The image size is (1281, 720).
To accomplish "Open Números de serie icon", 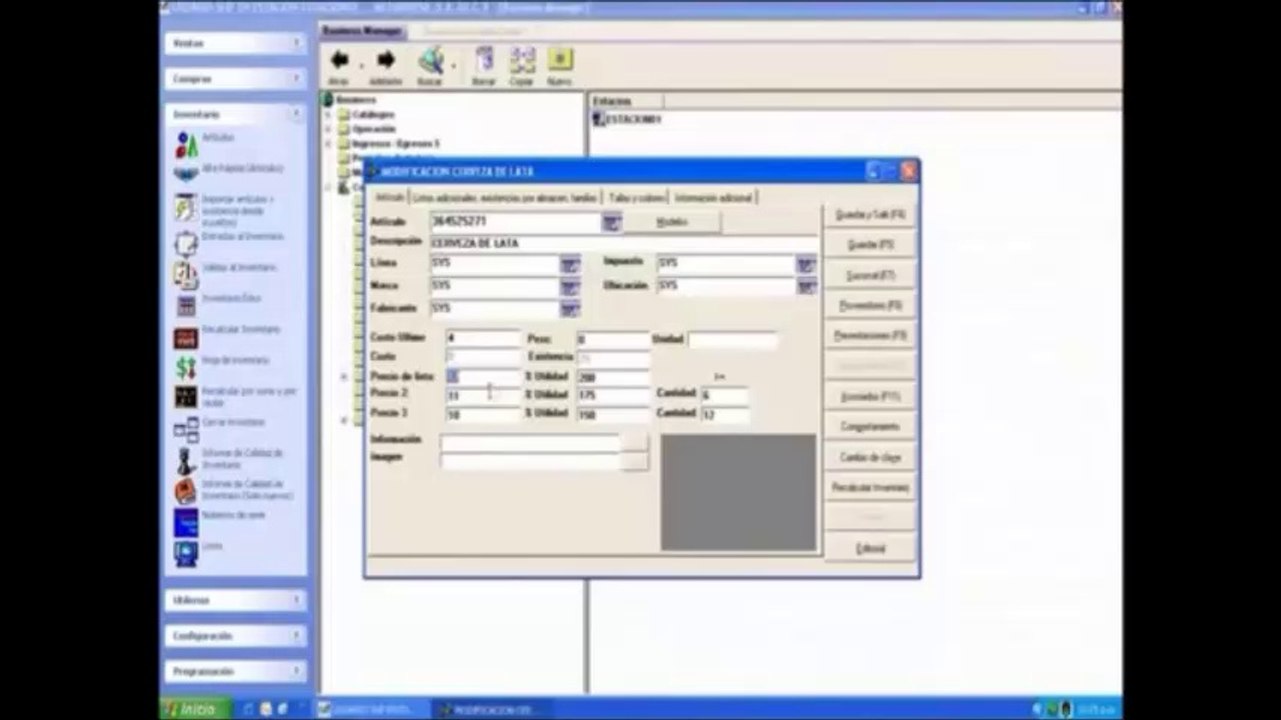I will tap(186, 523).
